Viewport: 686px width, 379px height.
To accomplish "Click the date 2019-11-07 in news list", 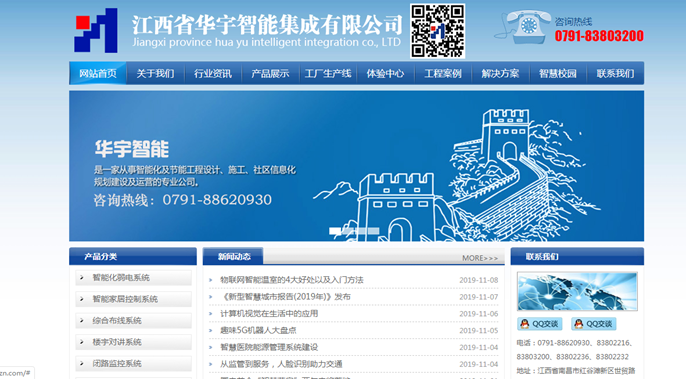I will pos(479,297).
